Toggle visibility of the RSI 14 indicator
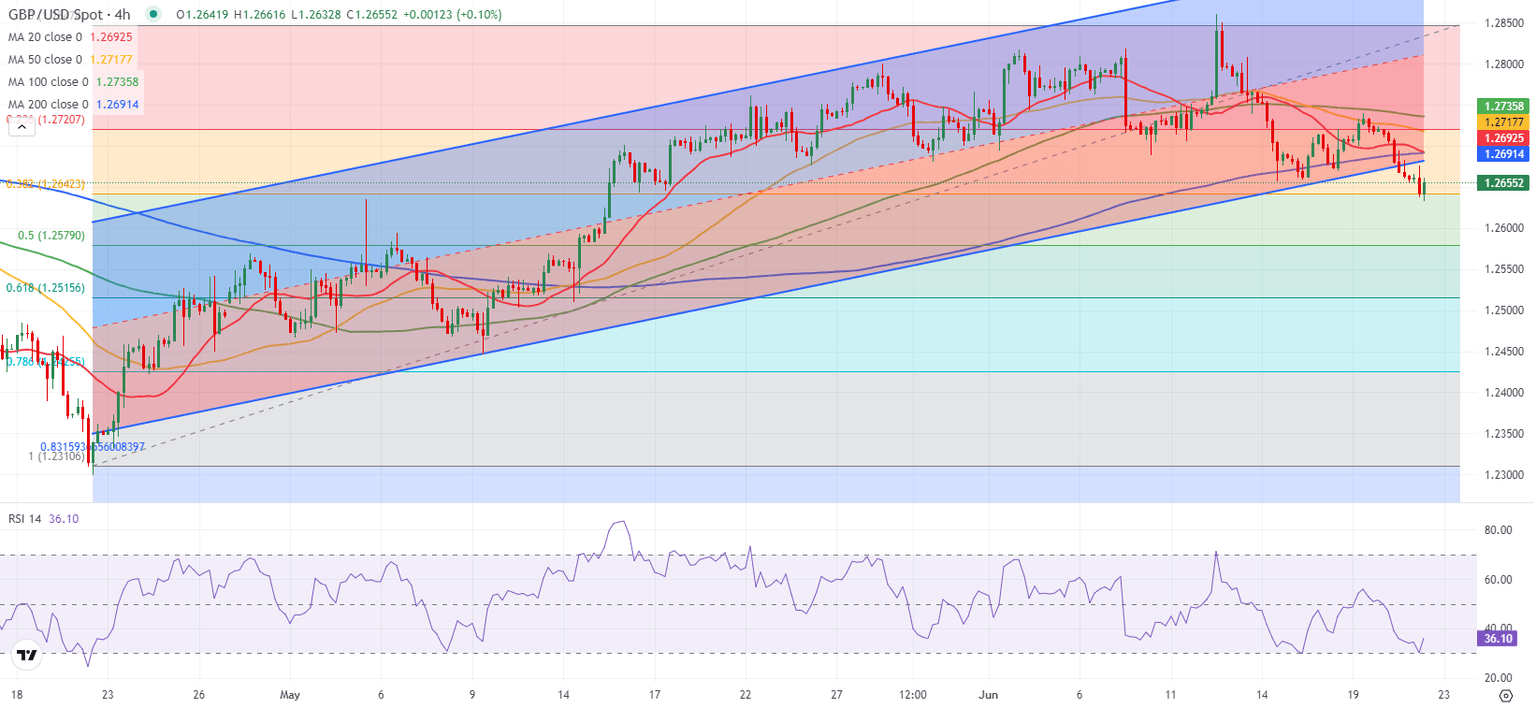The height and width of the screenshot is (707, 1536). click(x=27, y=518)
